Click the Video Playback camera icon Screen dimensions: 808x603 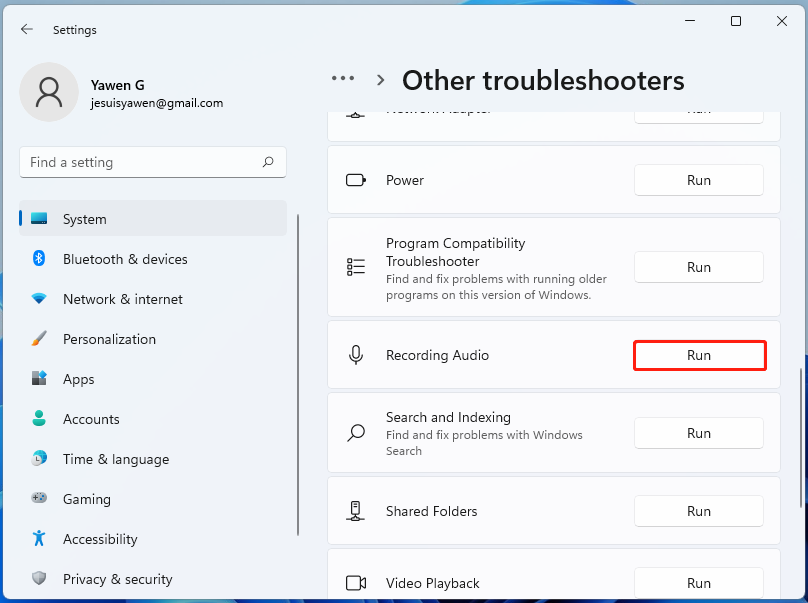[x=356, y=583]
